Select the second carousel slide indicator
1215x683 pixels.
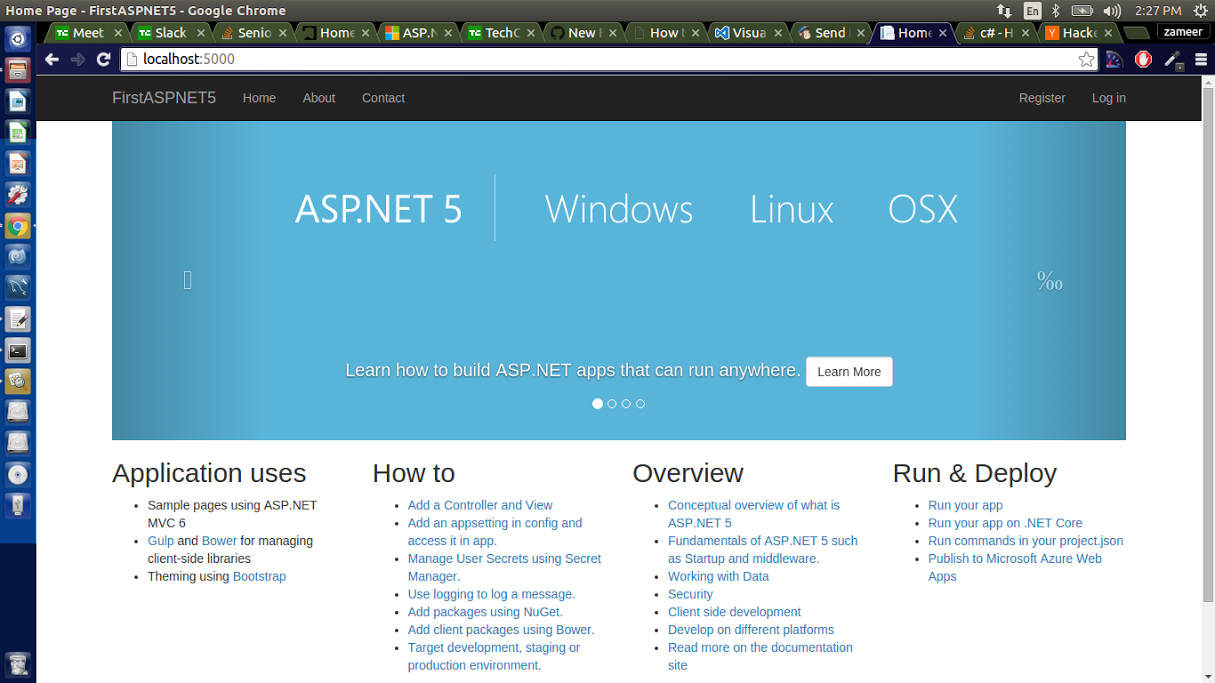[612, 404]
